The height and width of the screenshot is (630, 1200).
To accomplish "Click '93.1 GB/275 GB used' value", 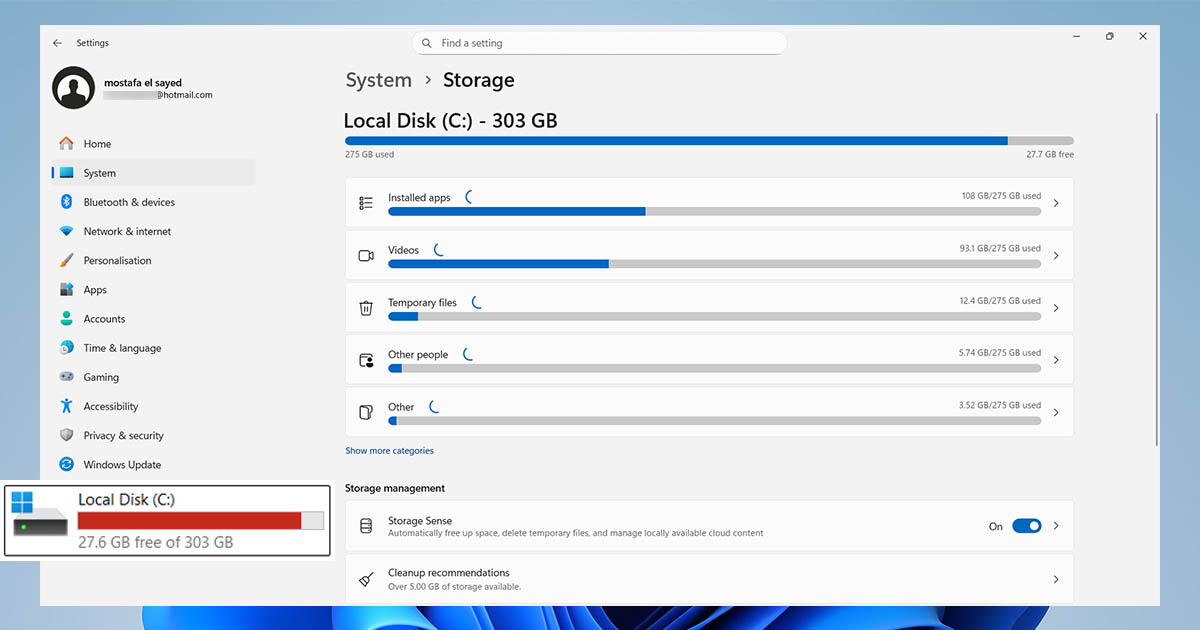I will click(1000, 248).
